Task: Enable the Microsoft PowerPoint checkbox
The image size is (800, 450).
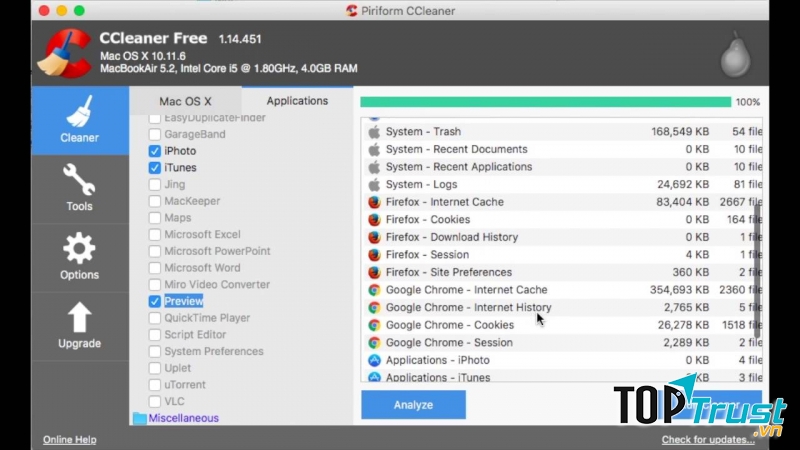Action: point(155,252)
